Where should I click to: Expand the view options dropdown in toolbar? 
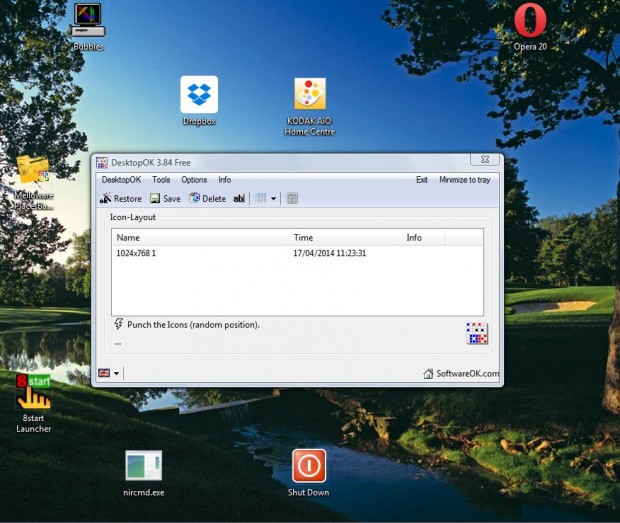coord(273,199)
